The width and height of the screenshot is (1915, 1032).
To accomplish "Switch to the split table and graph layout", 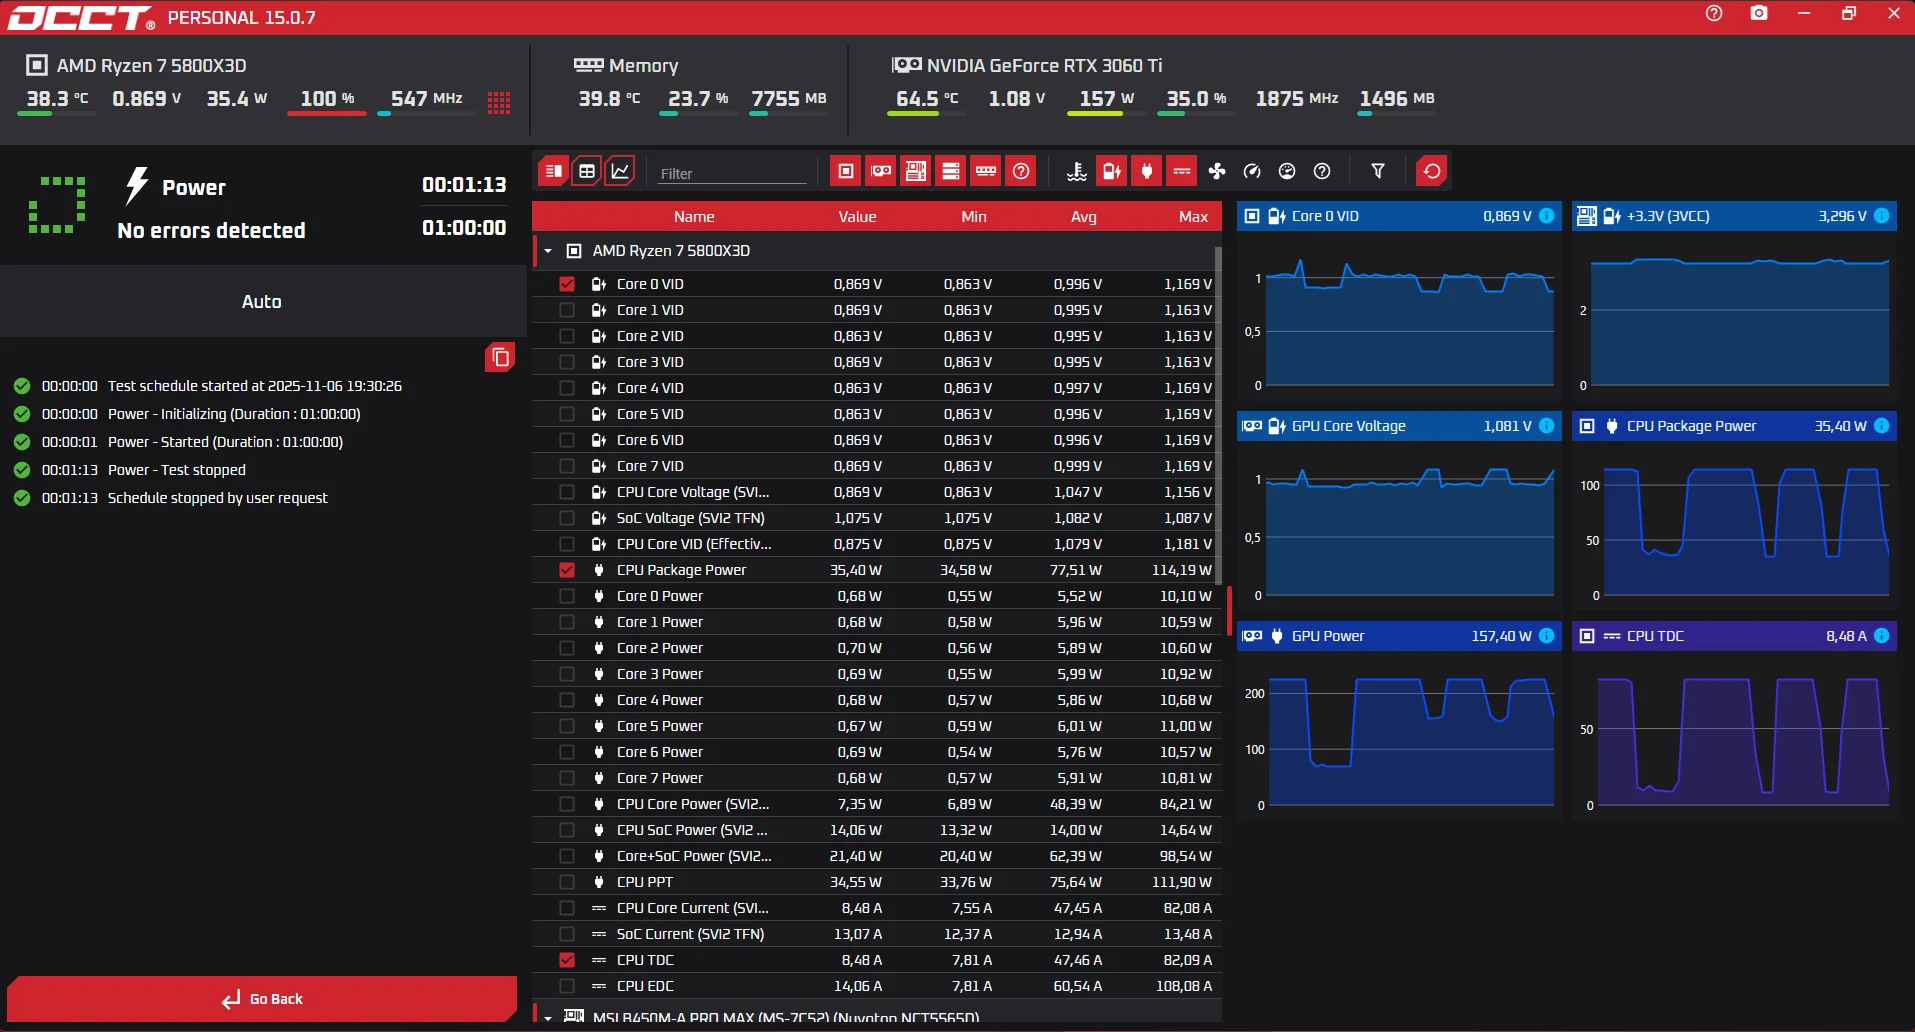I will pyautogui.click(x=553, y=171).
